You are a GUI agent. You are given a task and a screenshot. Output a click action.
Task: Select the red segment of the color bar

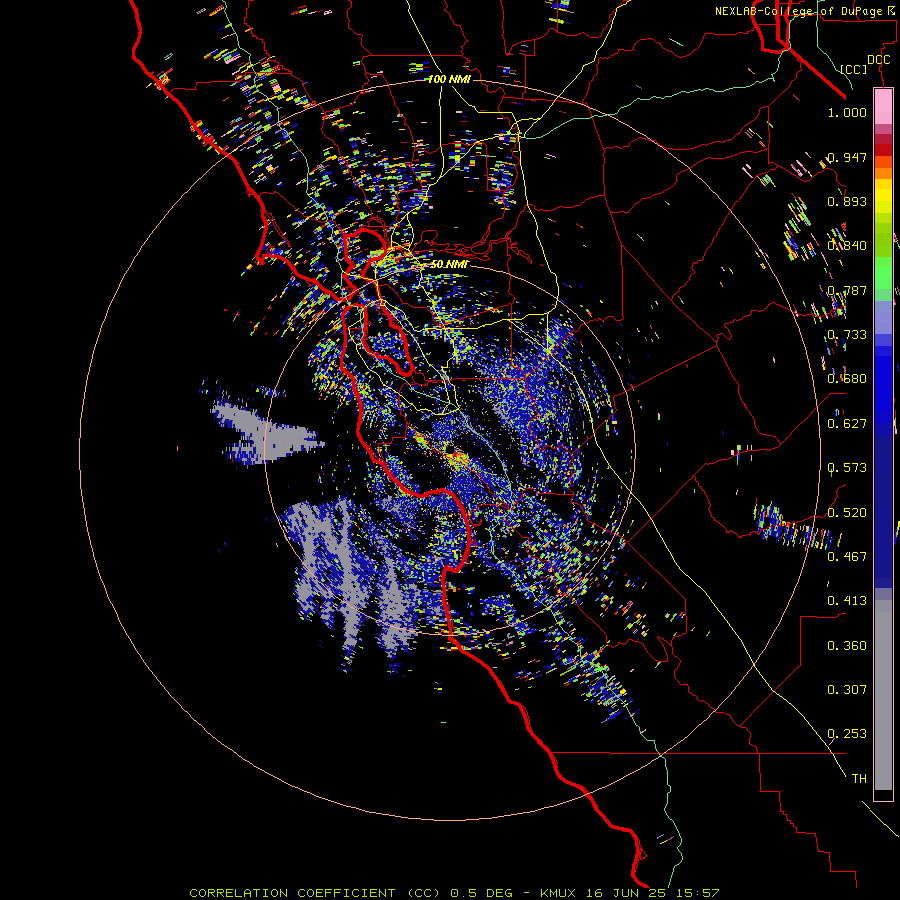[883, 150]
